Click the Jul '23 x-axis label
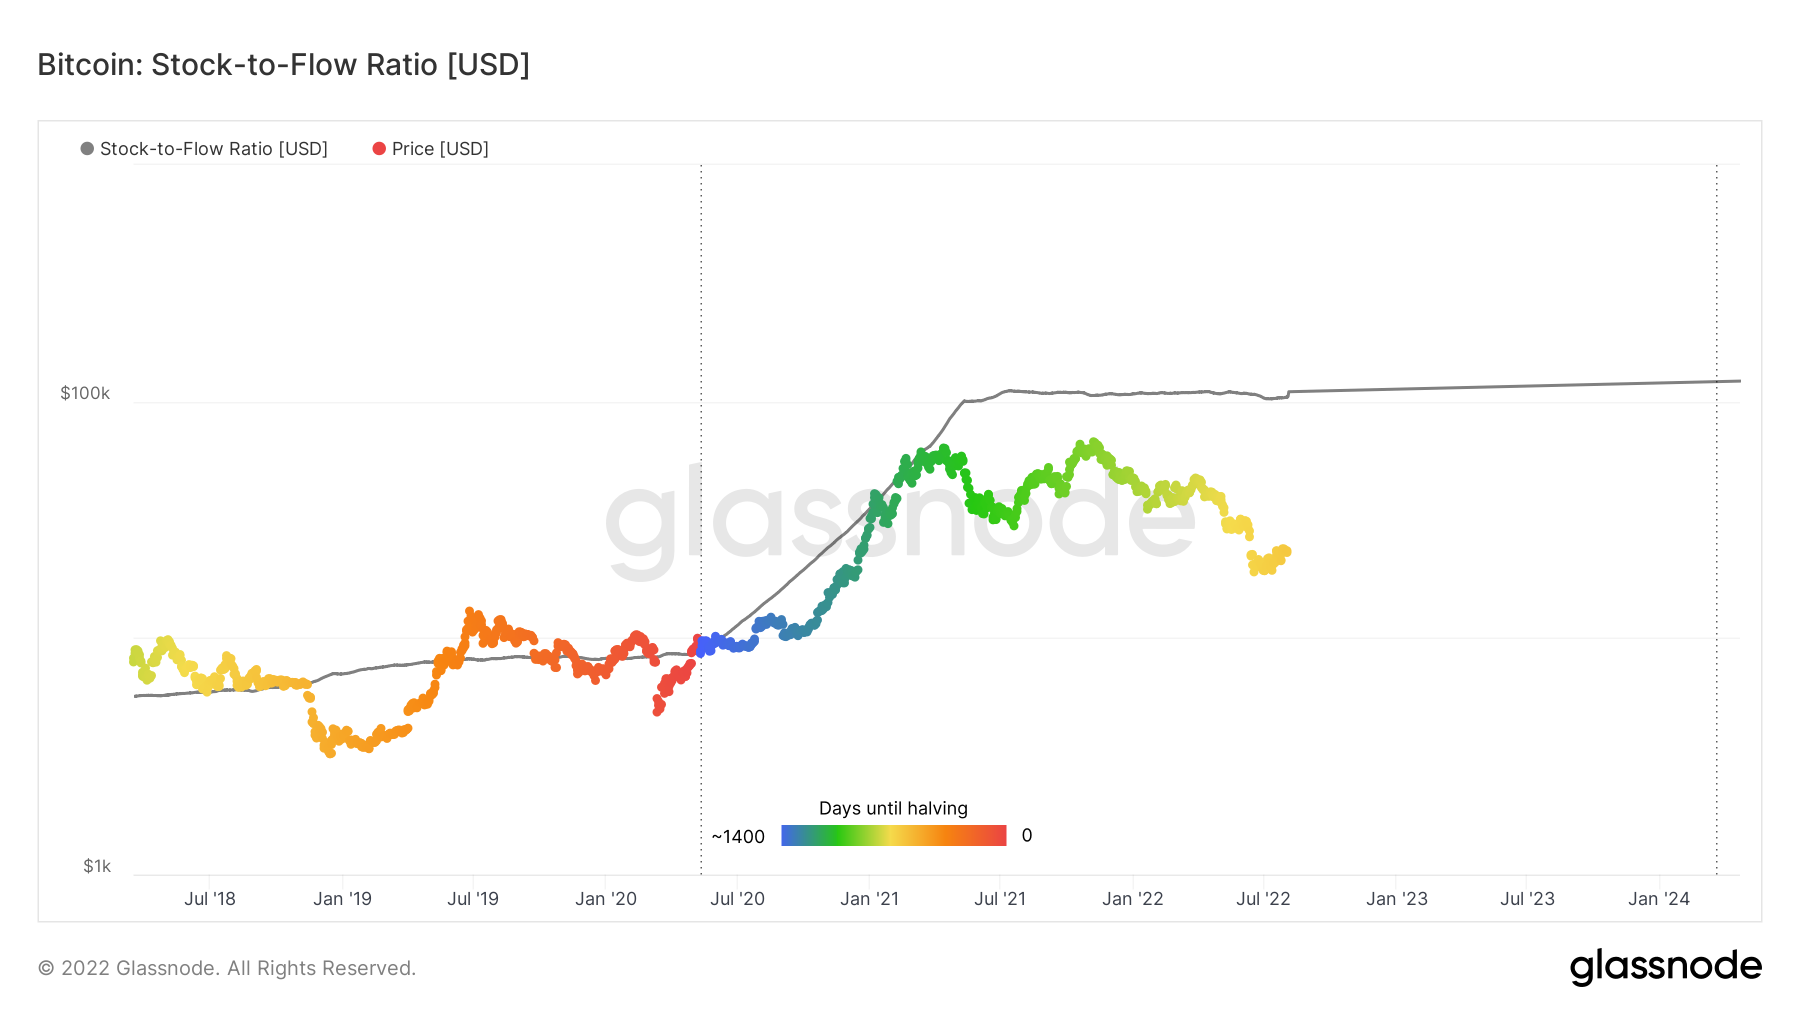The height and width of the screenshot is (1013, 1800). pyautogui.click(x=1527, y=899)
